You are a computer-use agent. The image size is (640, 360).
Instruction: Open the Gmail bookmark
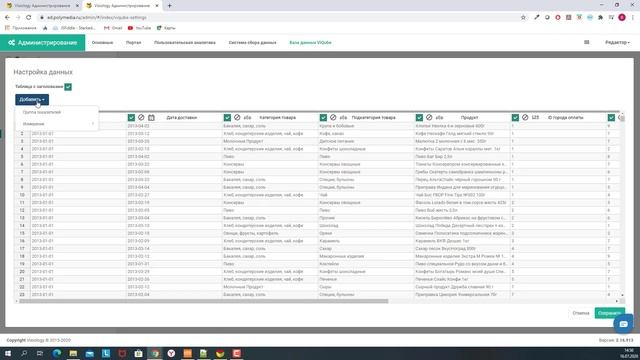point(113,28)
